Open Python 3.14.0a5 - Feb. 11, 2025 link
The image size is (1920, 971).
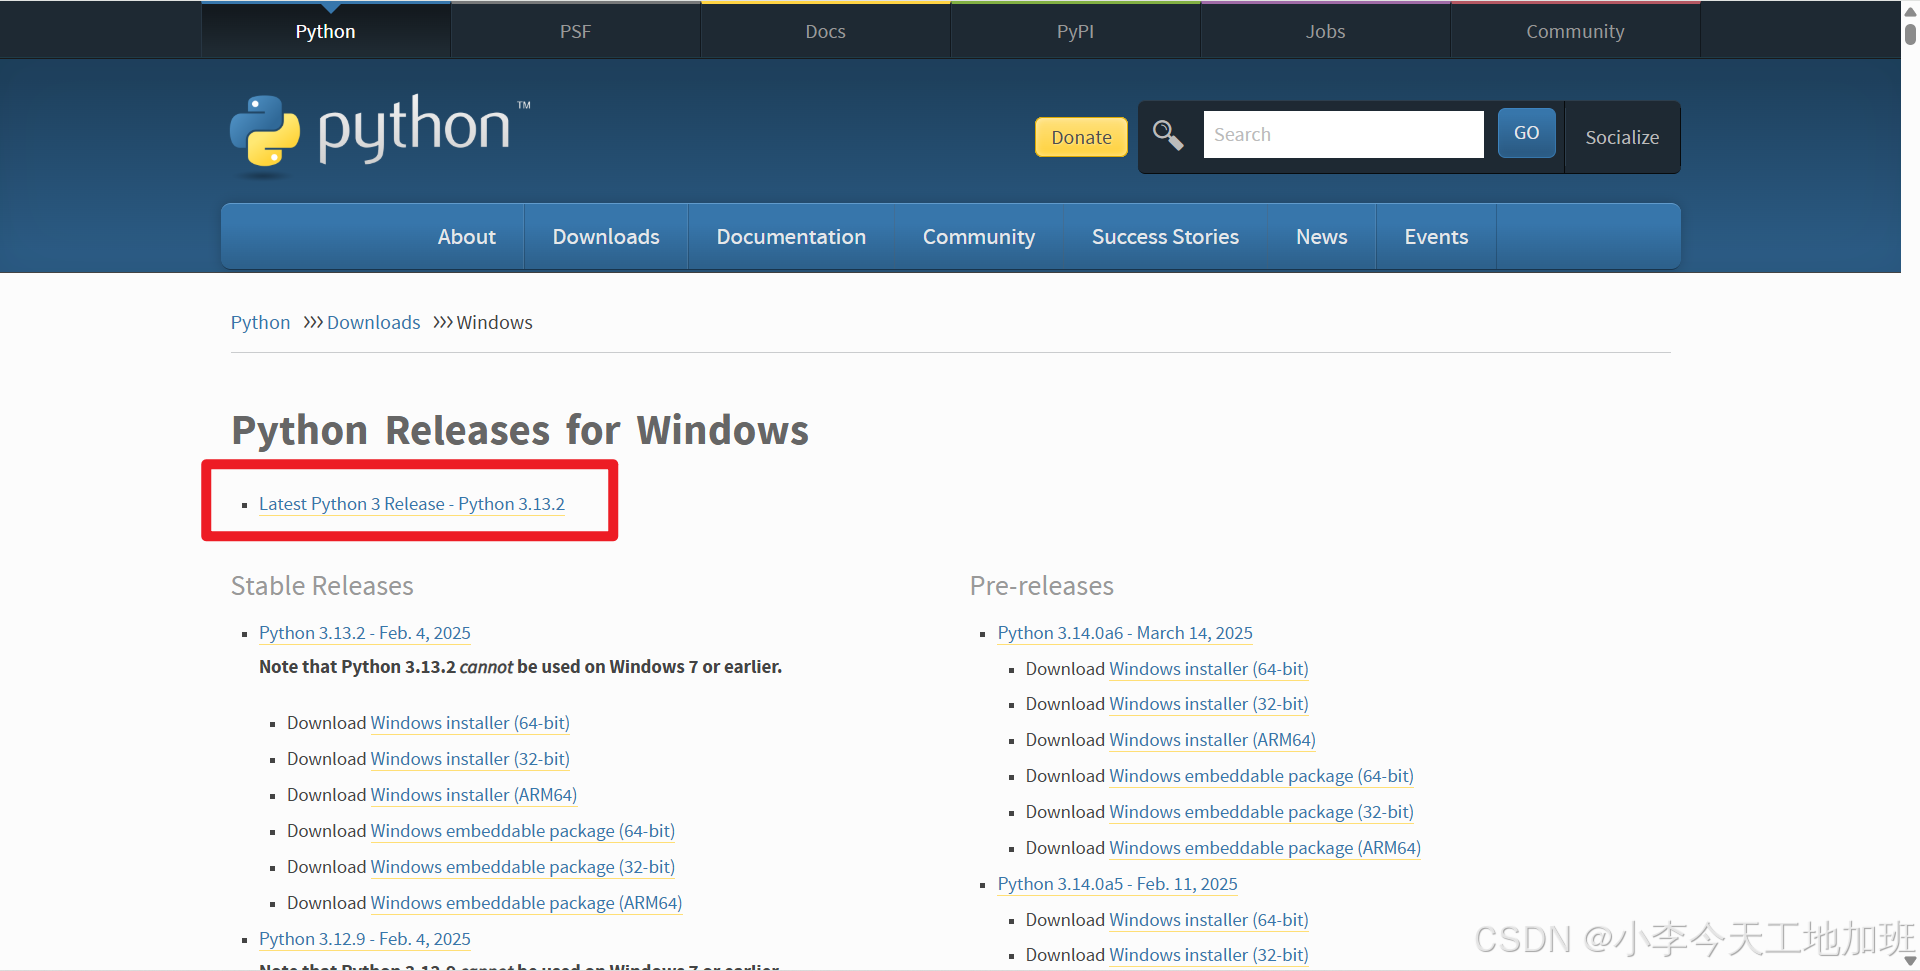[x=1118, y=884]
